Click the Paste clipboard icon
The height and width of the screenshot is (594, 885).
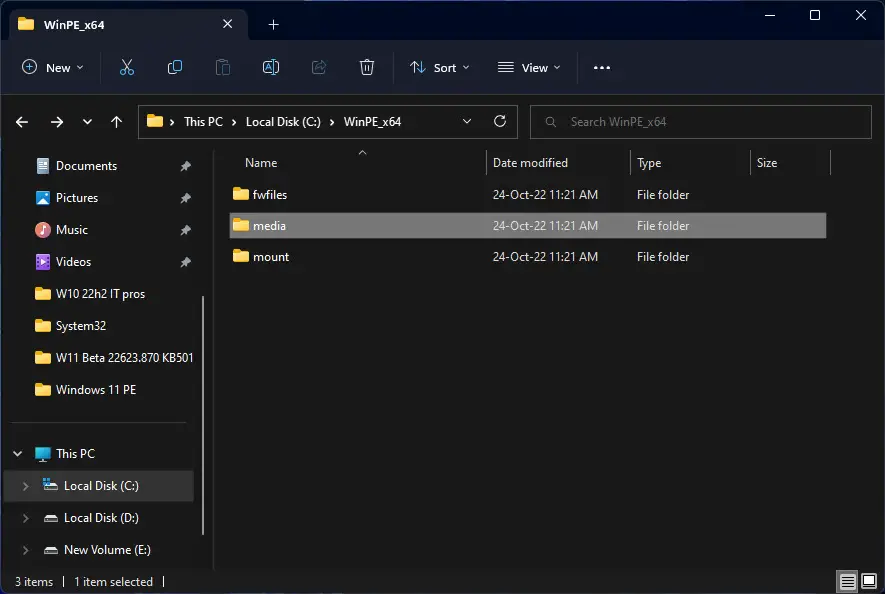[223, 67]
